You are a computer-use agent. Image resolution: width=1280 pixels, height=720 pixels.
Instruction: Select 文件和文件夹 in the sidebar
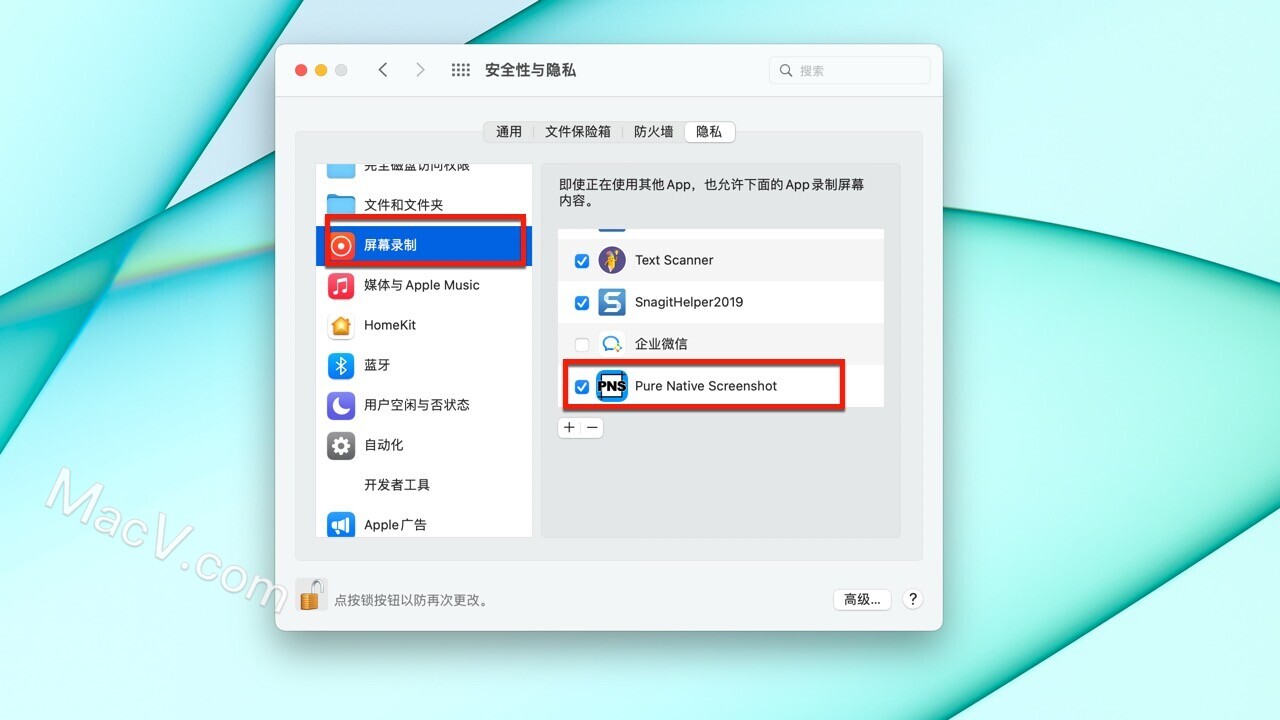(403, 205)
